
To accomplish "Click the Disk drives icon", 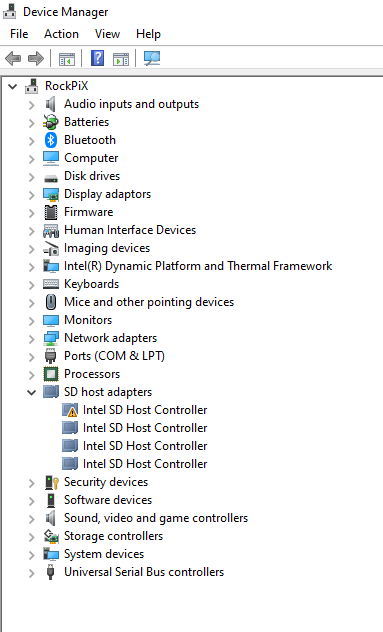I will pos(51,178).
